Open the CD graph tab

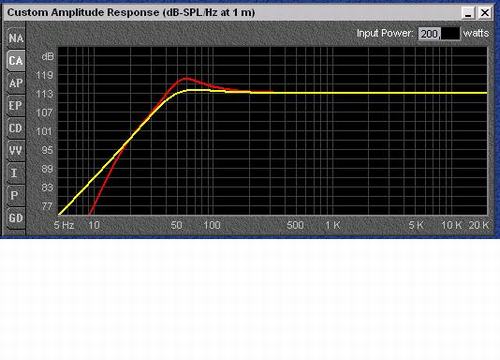[16, 128]
